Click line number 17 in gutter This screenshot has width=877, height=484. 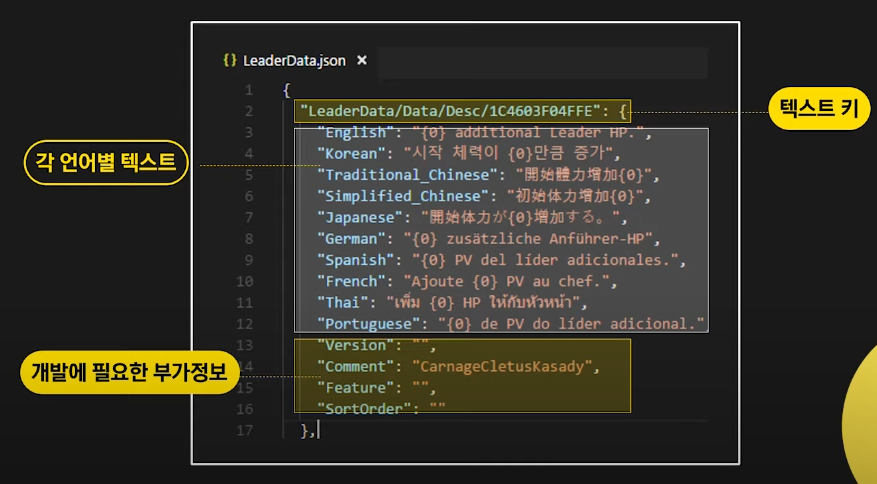(x=244, y=430)
